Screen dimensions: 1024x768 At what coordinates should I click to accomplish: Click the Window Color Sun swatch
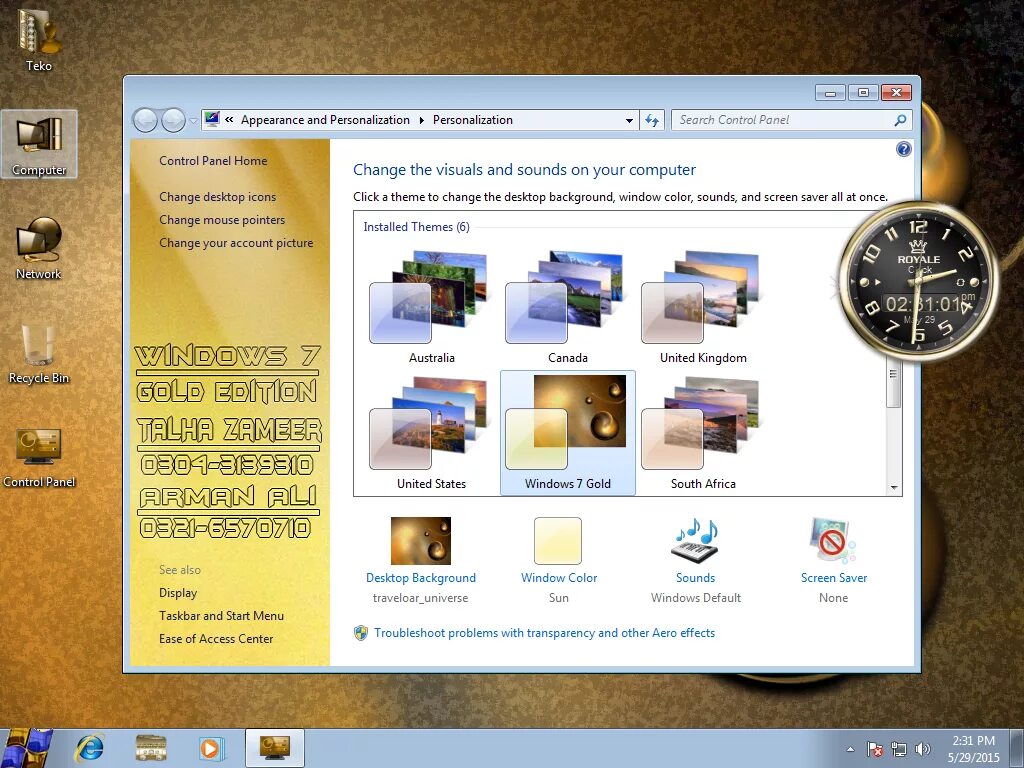tap(558, 541)
